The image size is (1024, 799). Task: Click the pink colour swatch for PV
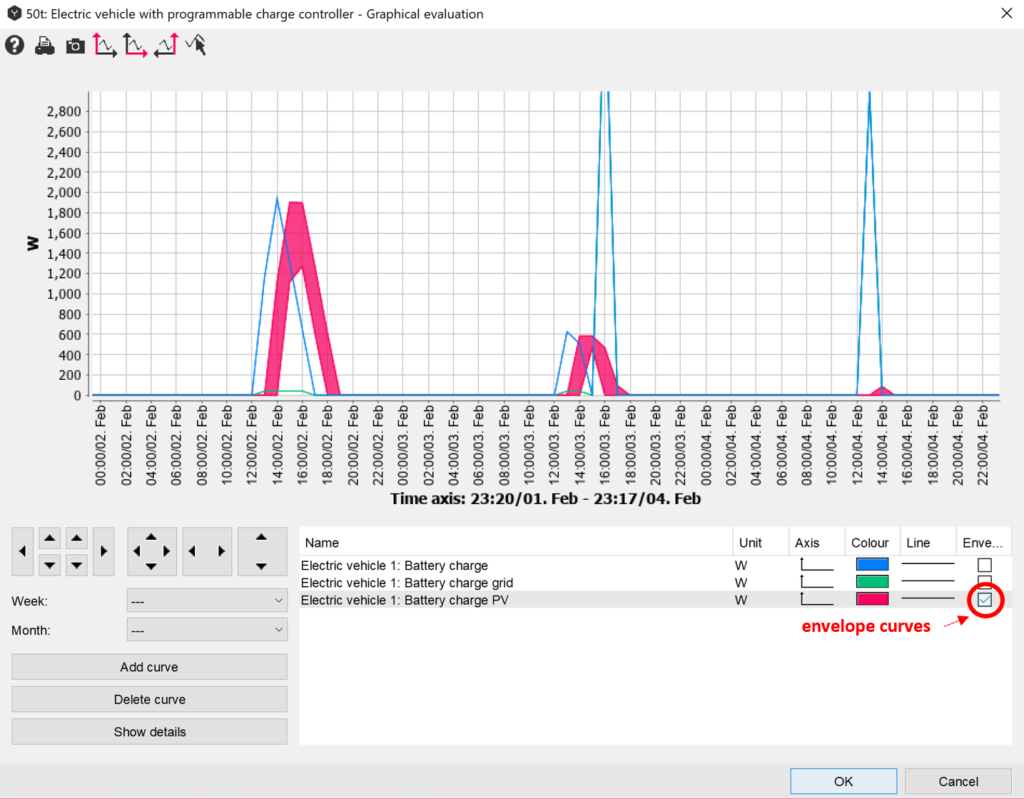point(872,600)
